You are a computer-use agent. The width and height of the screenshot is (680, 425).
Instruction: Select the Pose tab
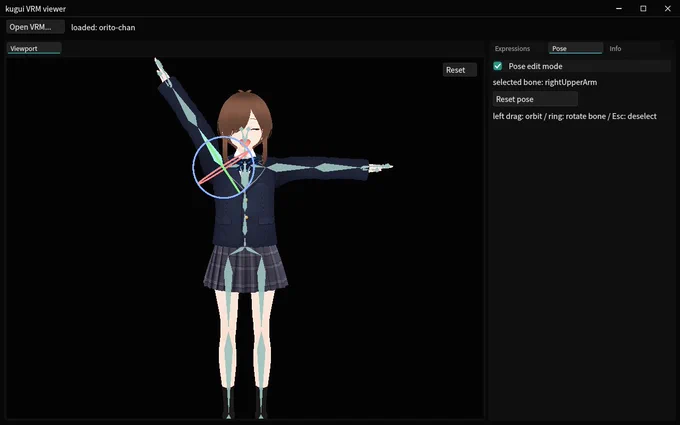(x=575, y=48)
